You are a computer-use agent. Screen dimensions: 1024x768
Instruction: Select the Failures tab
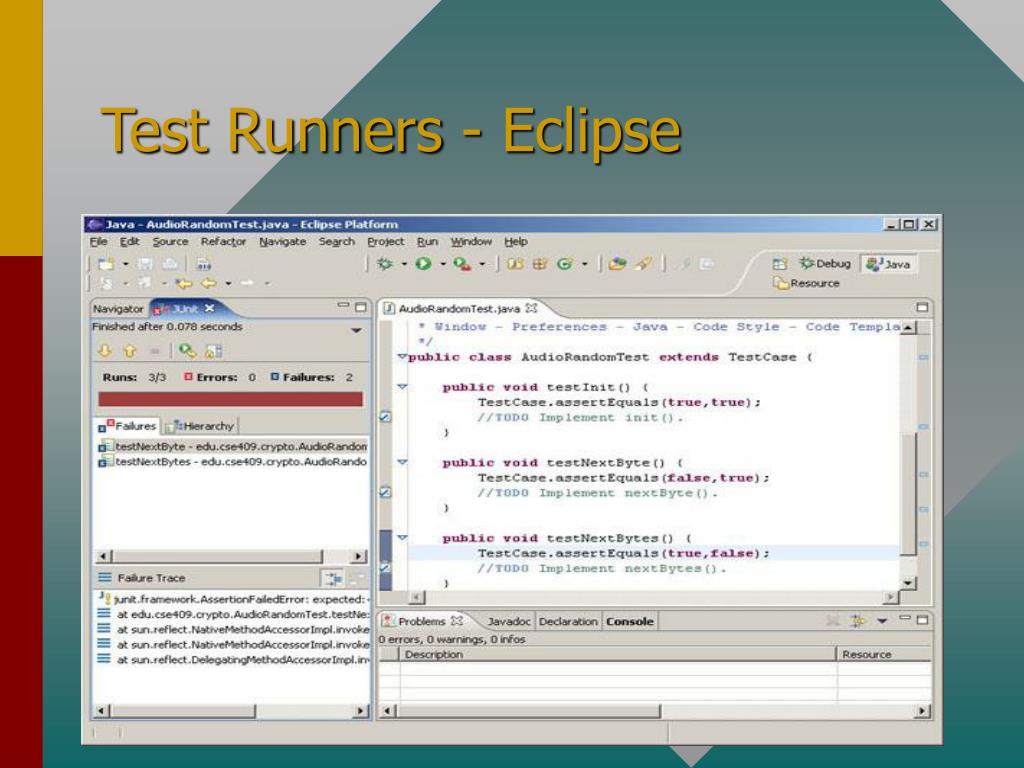click(128, 426)
